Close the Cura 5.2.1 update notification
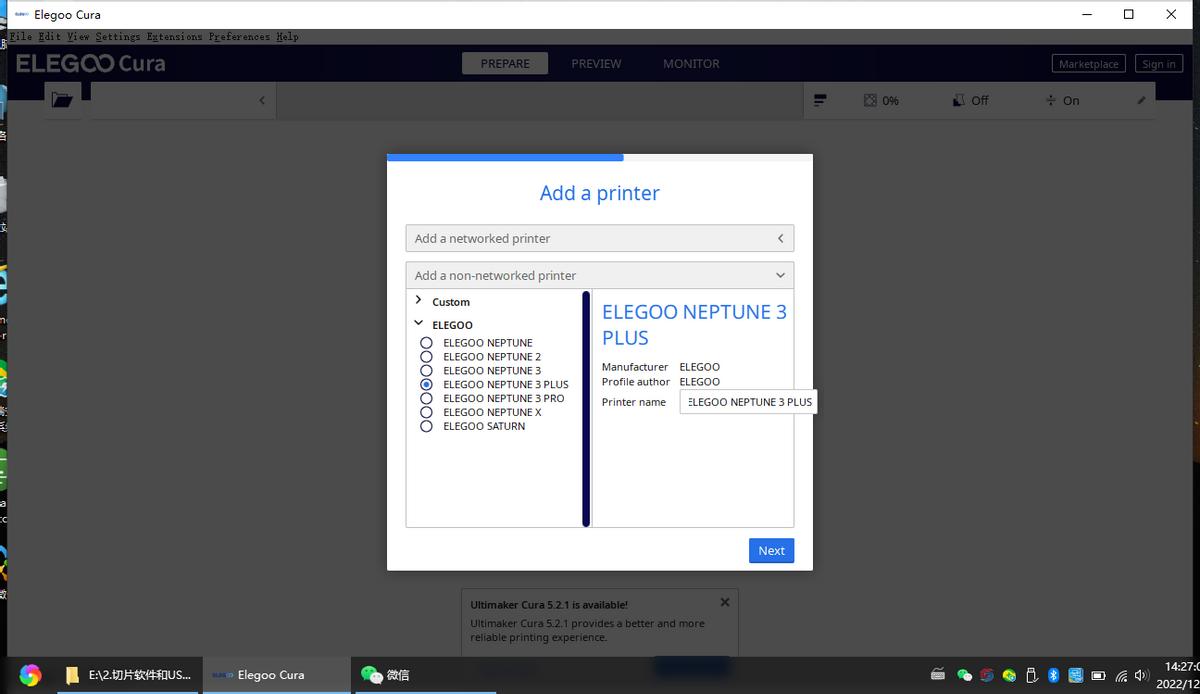 (725, 602)
